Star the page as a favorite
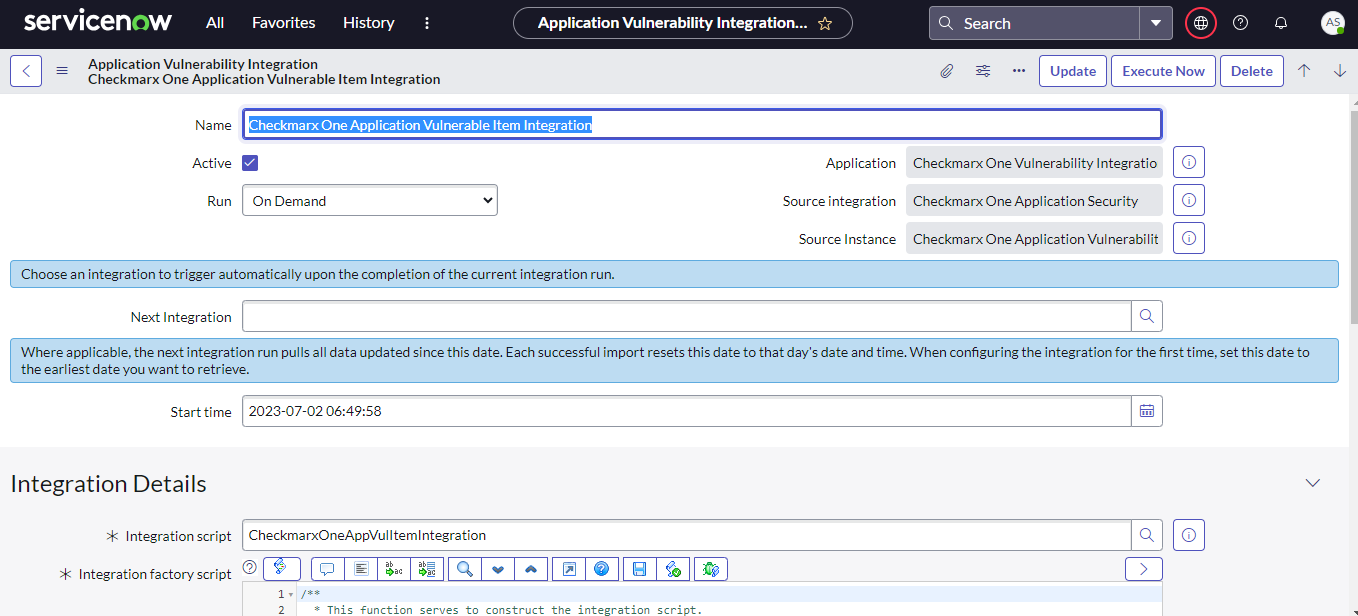Screen dimensions: 1358x616 pyautogui.click(x=825, y=24)
